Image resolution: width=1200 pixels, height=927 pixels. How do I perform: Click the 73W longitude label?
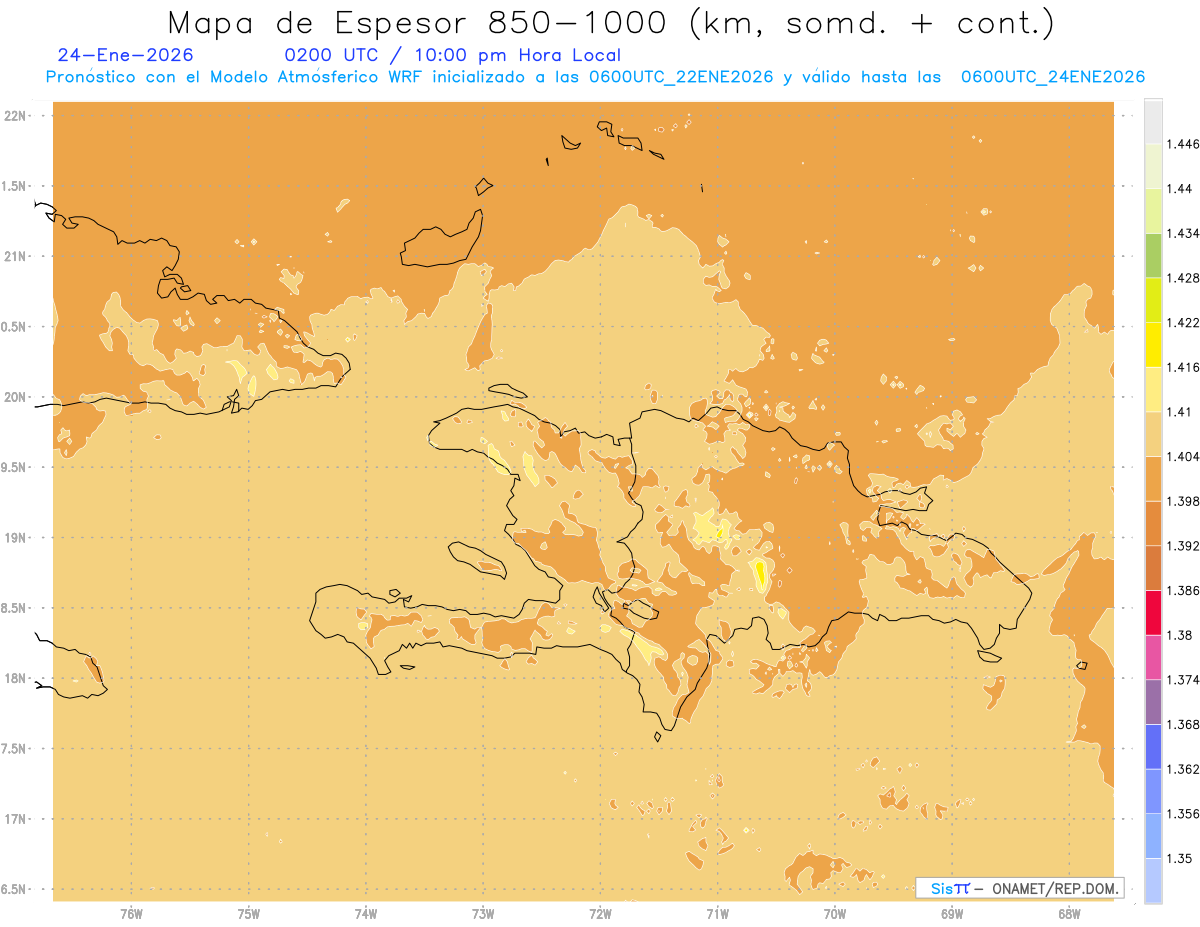point(483,913)
